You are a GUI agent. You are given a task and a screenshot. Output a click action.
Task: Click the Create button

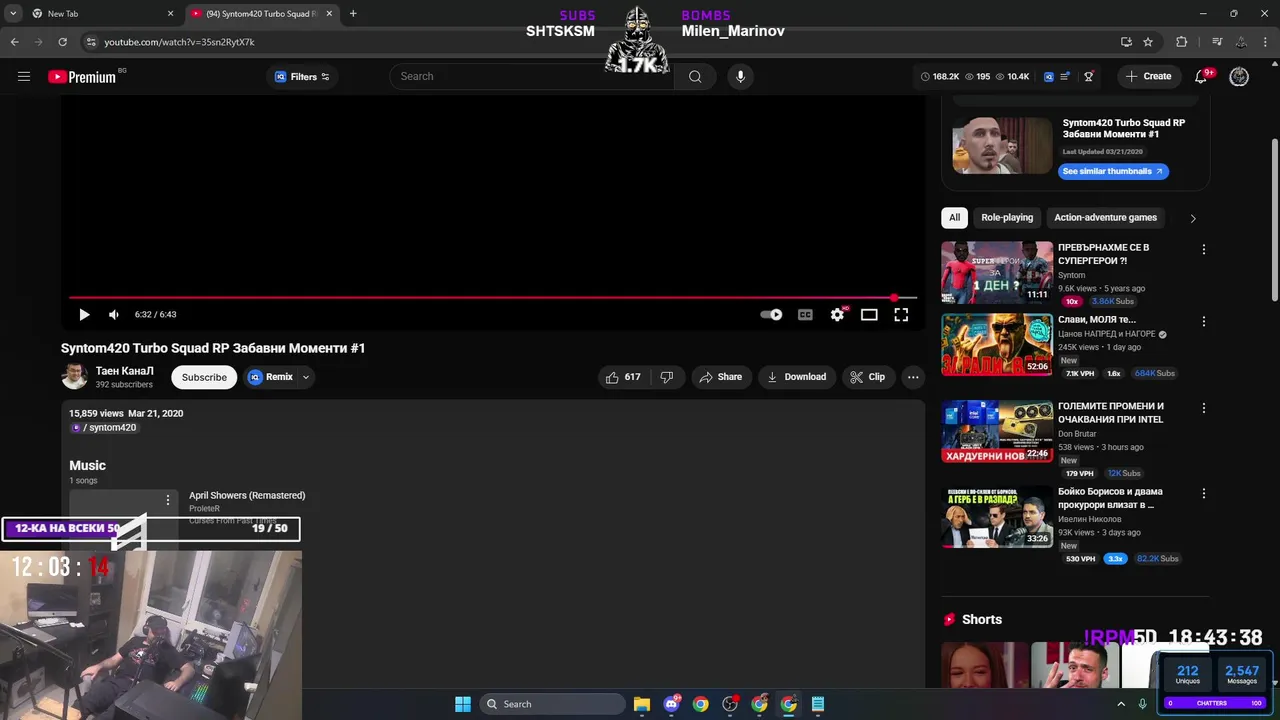pyautogui.click(x=1148, y=76)
